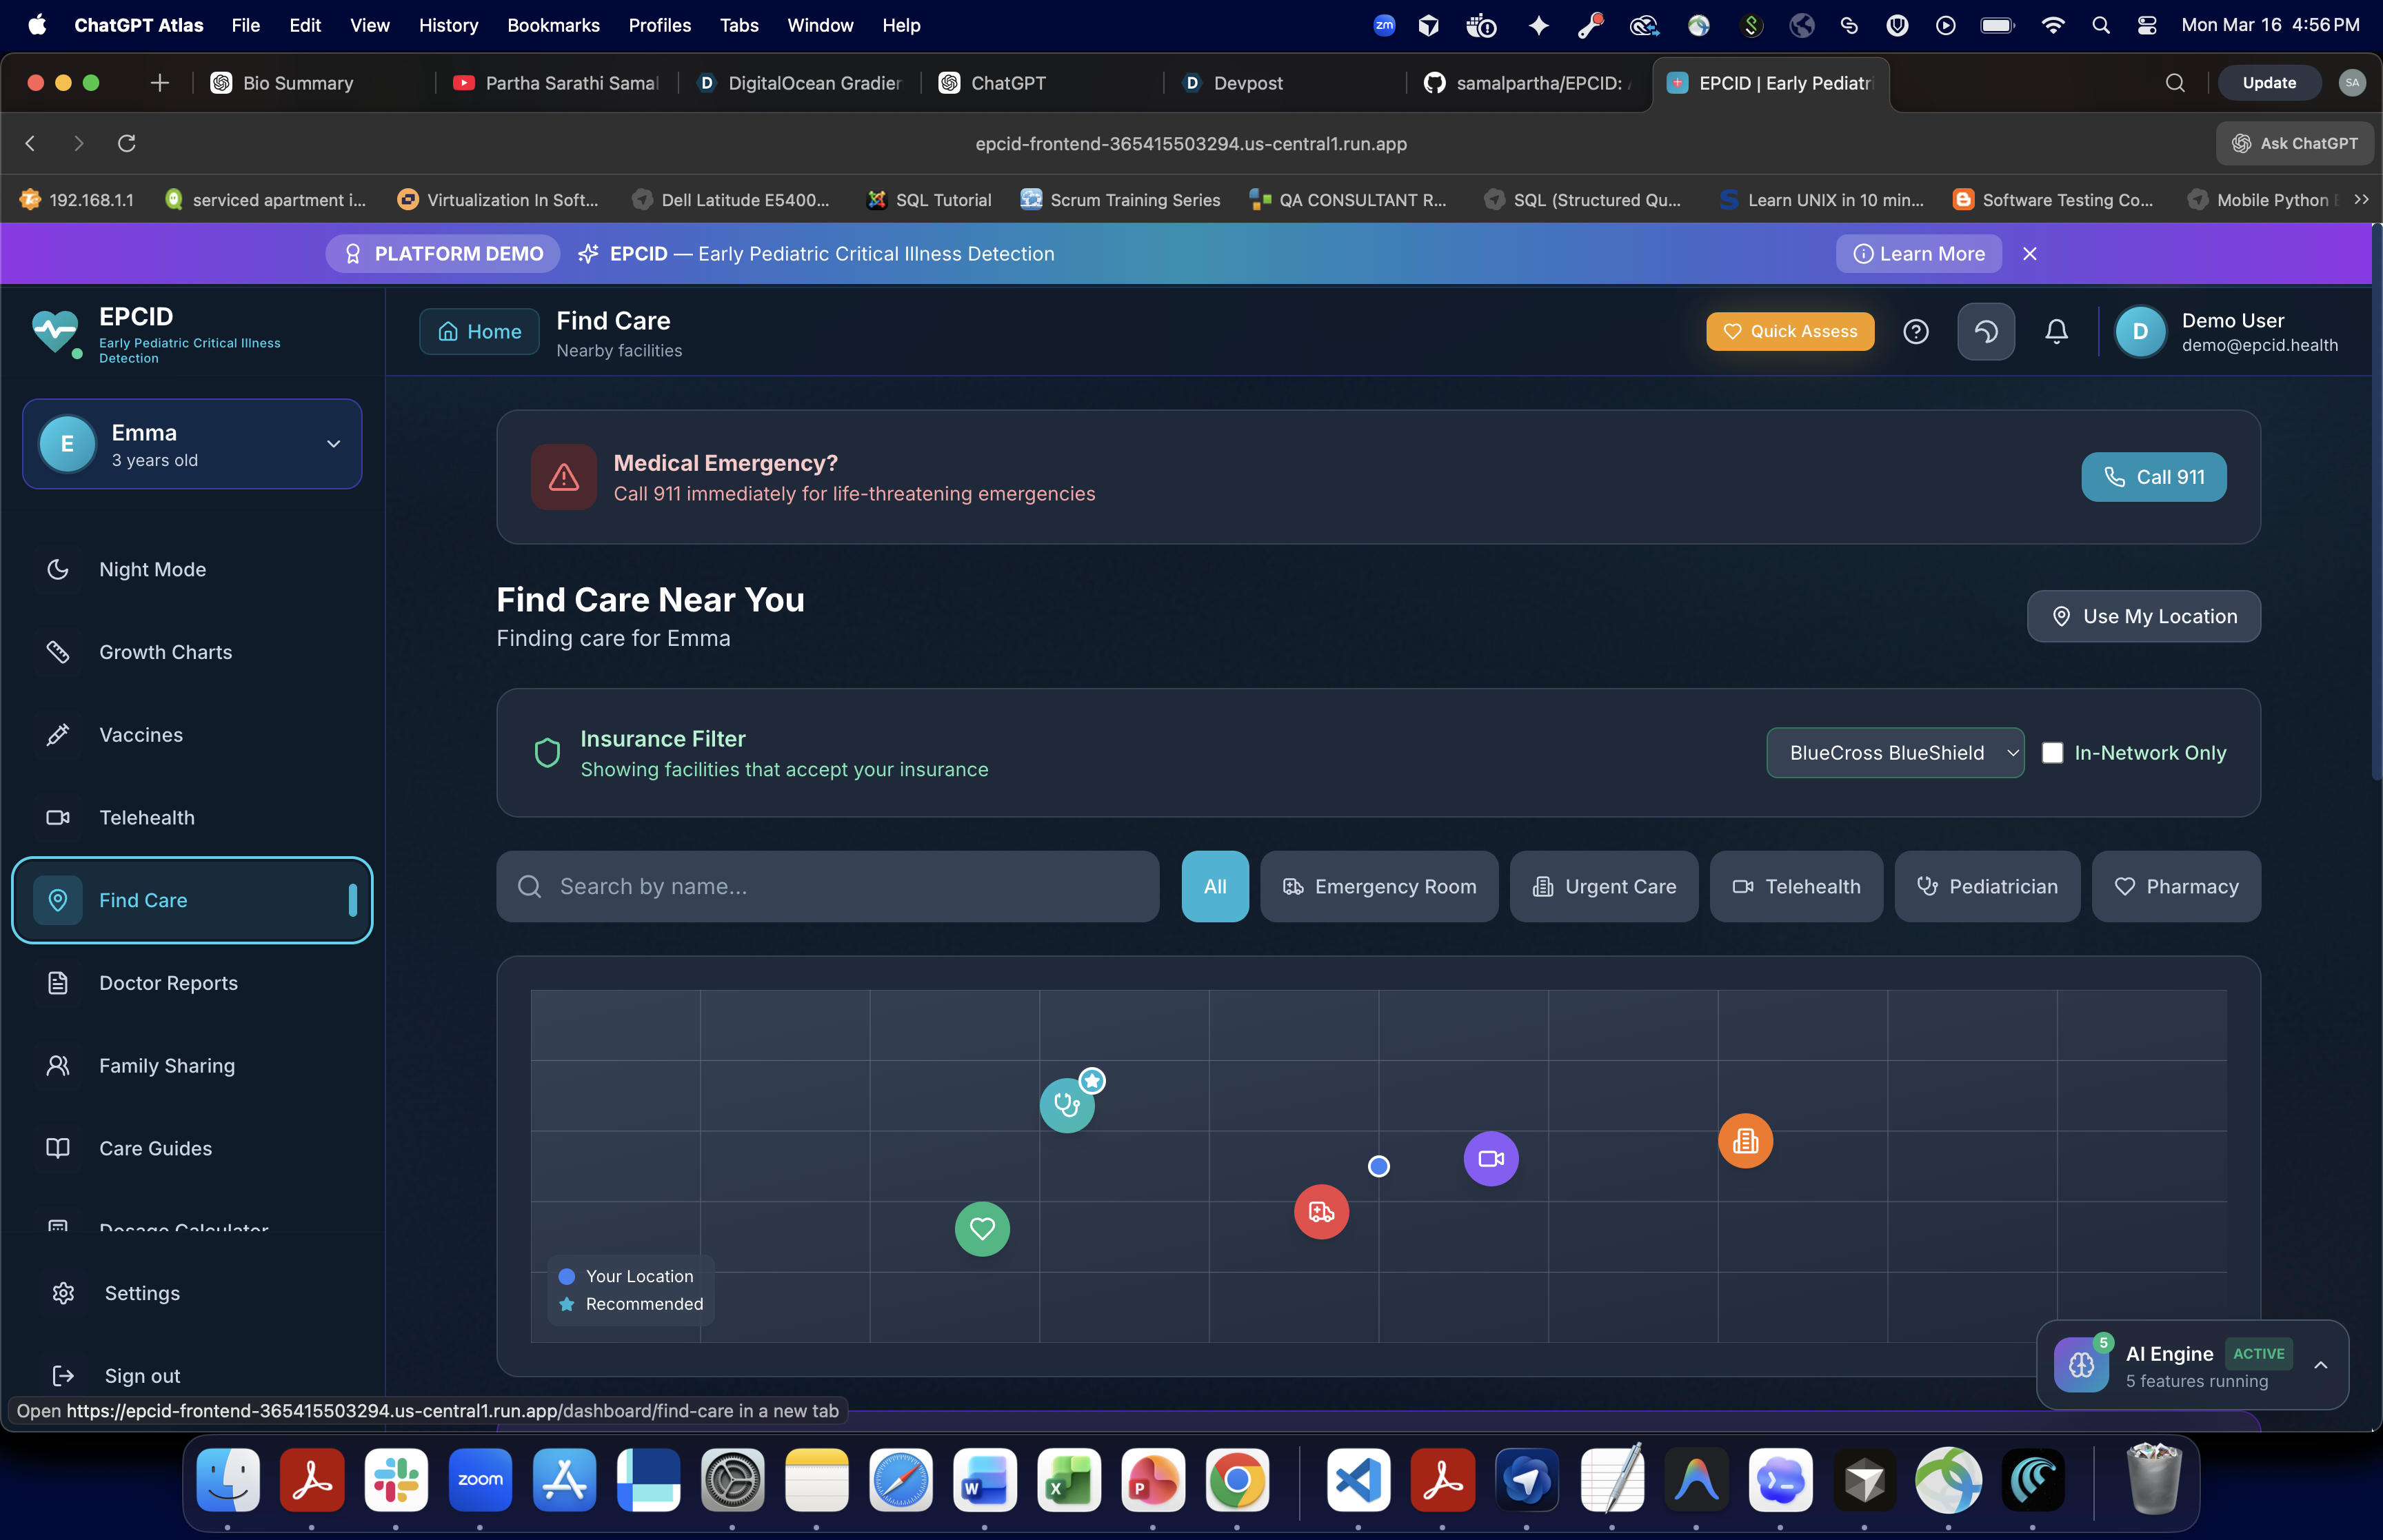Select the red emergency room map marker
Screen dimensions: 2383x1540
pyautogui.click(x=1321, y=1212)
